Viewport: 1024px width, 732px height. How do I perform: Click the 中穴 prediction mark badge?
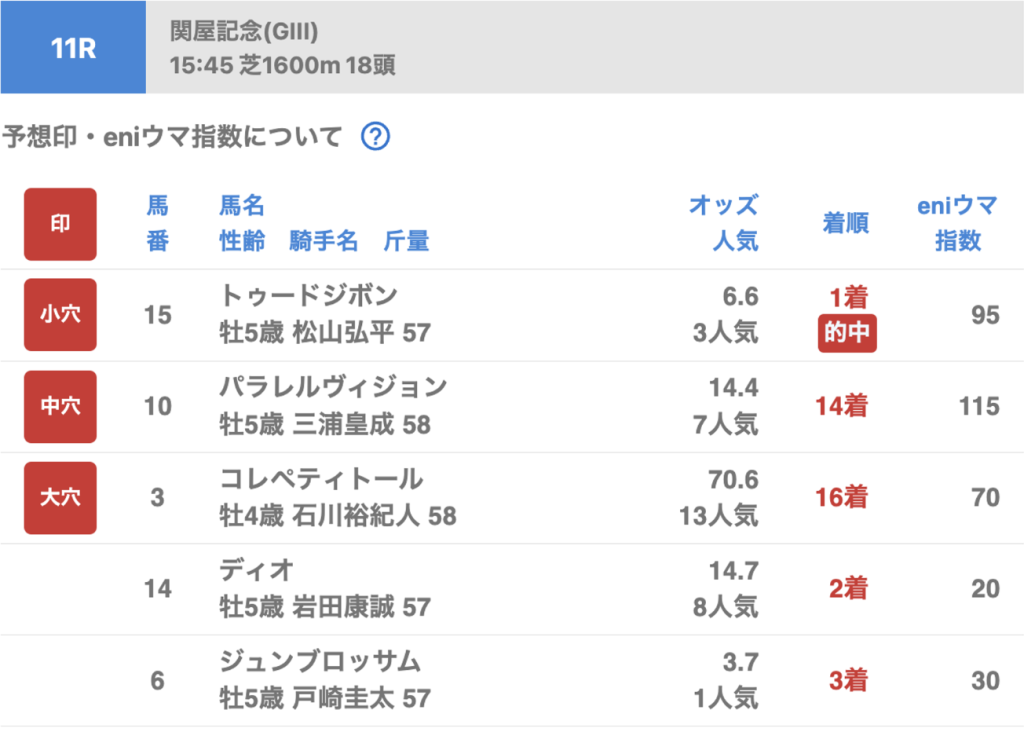pos(60,406)
